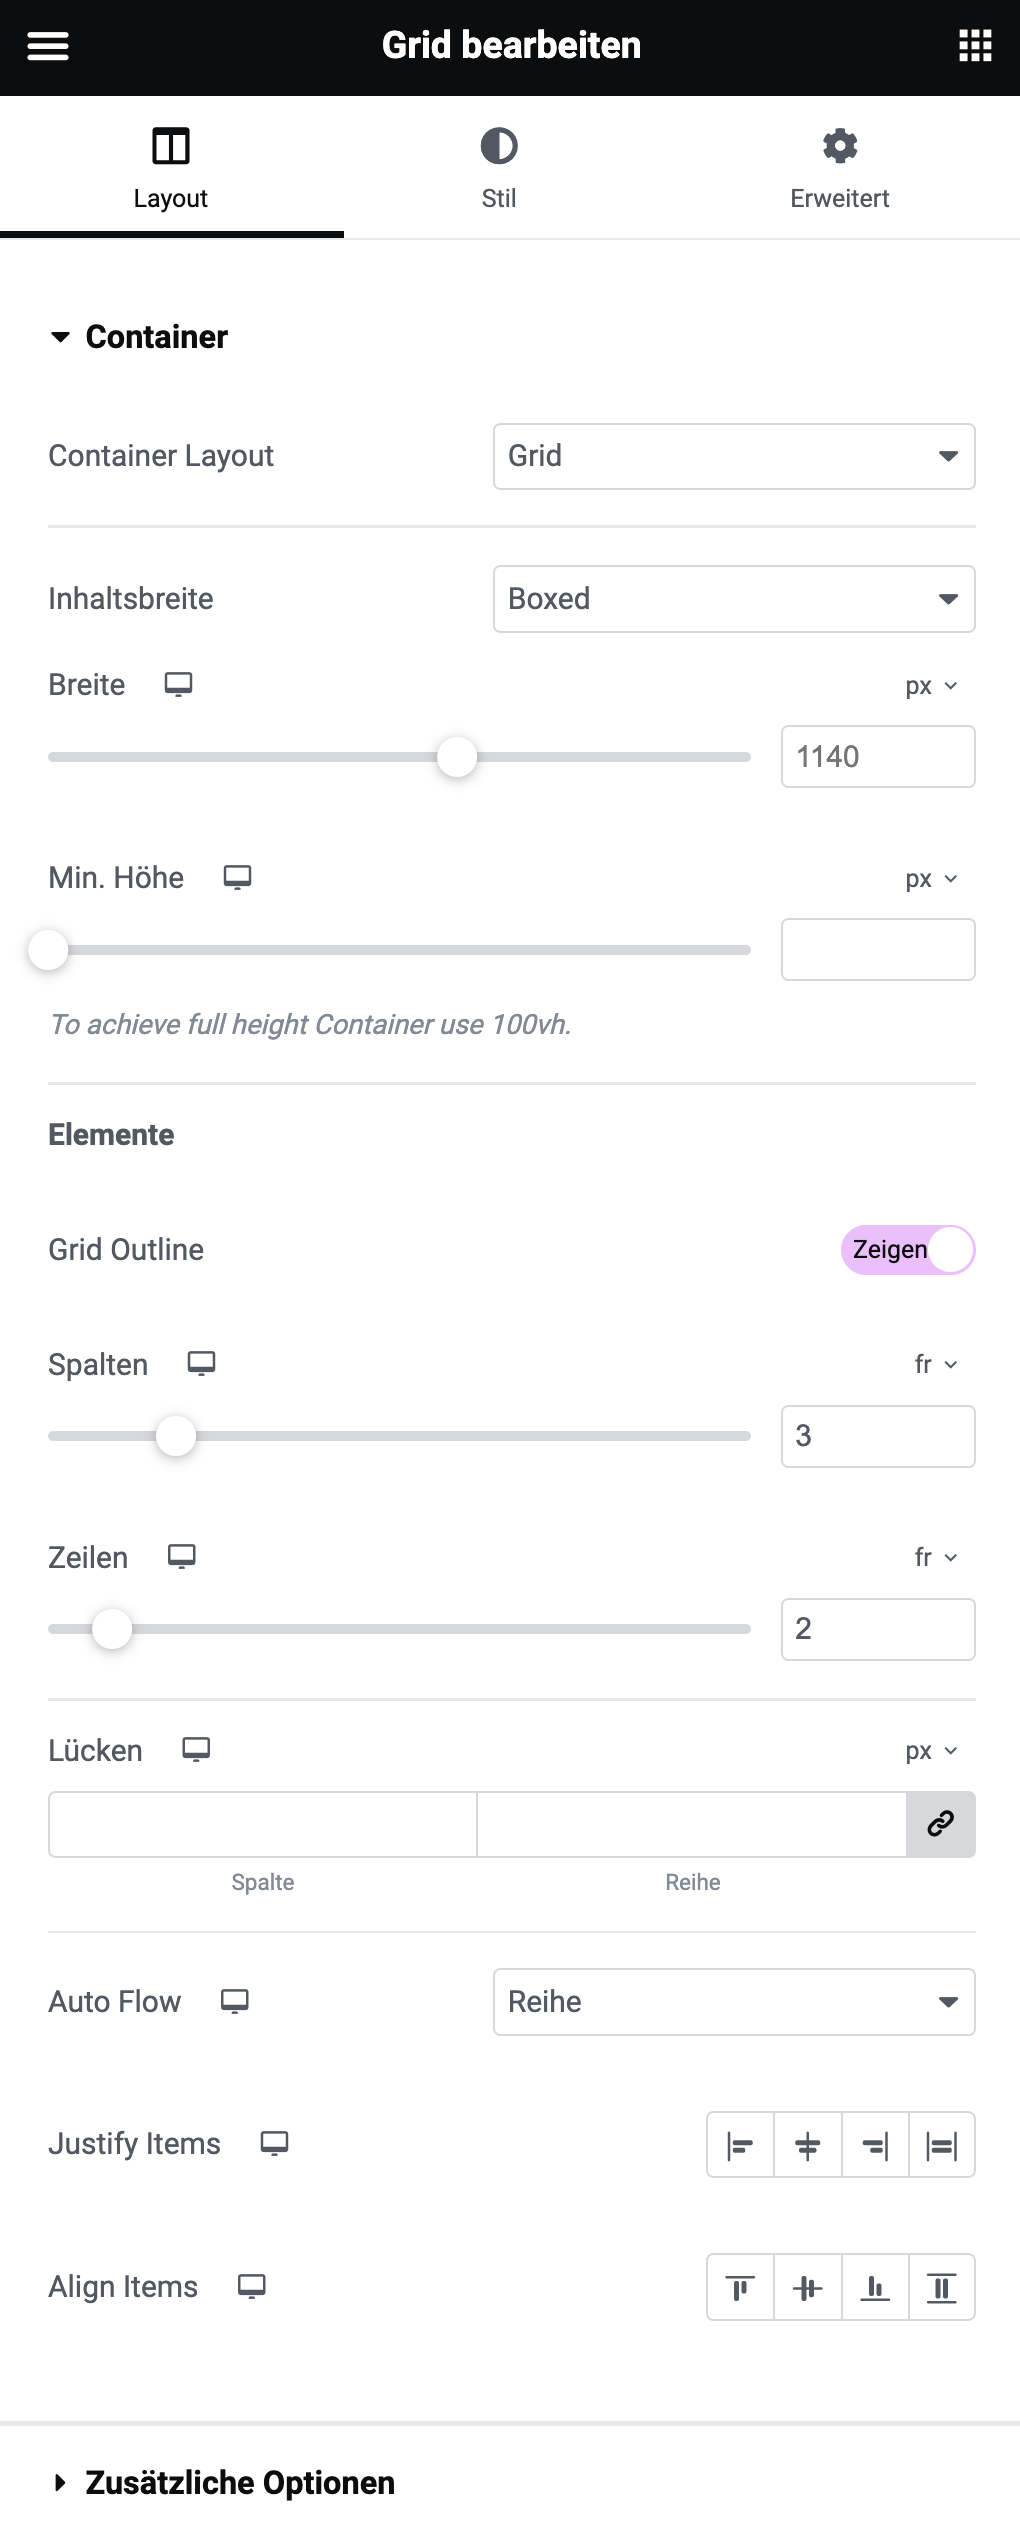Click responsive device icon beside Breite
The height and width of the screenshot is (2544, 1020).
[x=179, y=685]
